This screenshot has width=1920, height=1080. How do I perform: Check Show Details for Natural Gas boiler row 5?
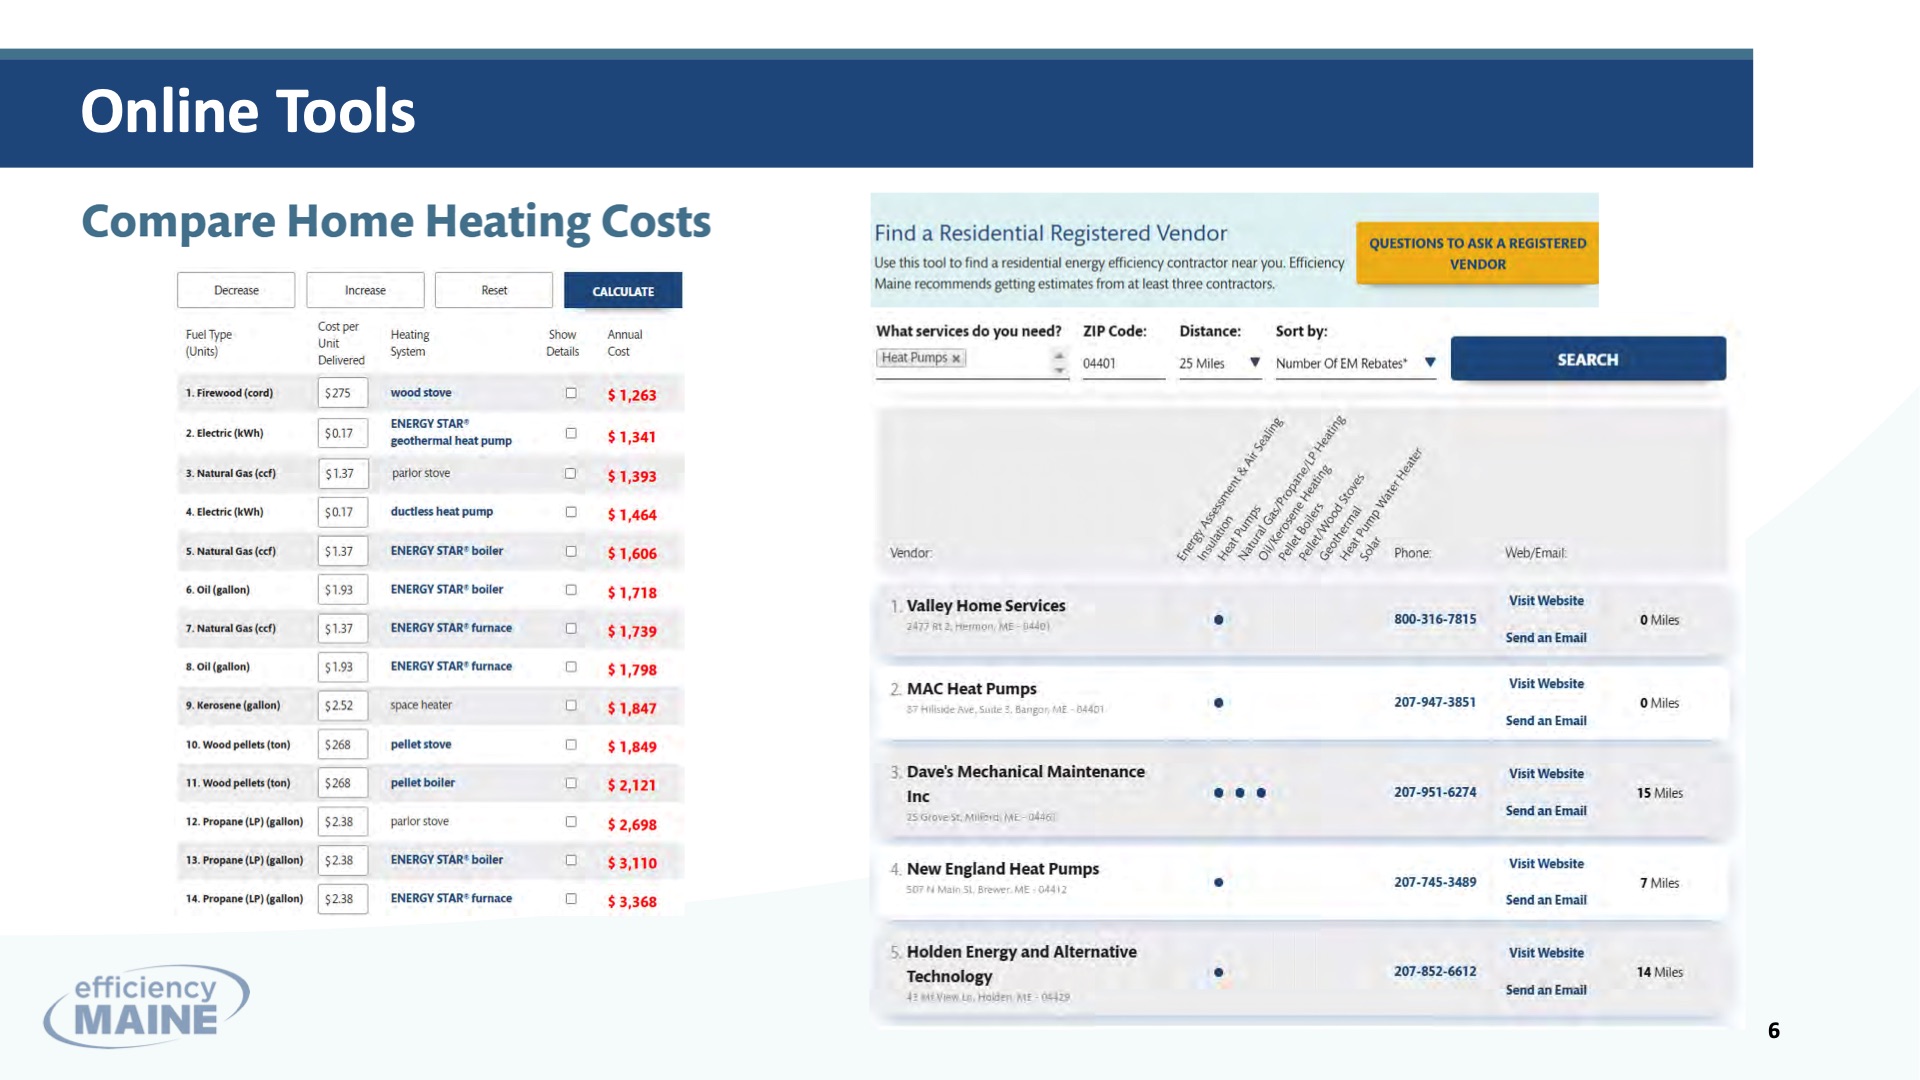coord(571,551)
